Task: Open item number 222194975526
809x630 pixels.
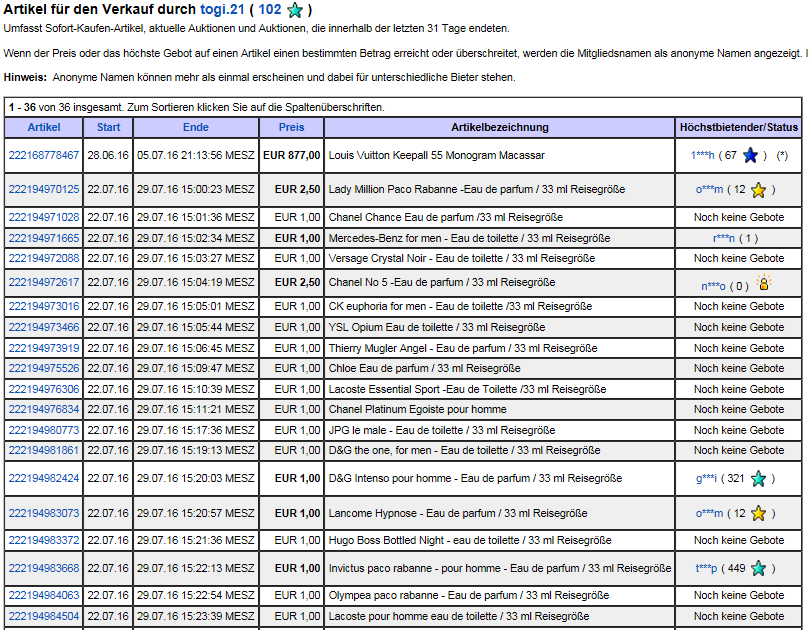Action: coord(44,368)
